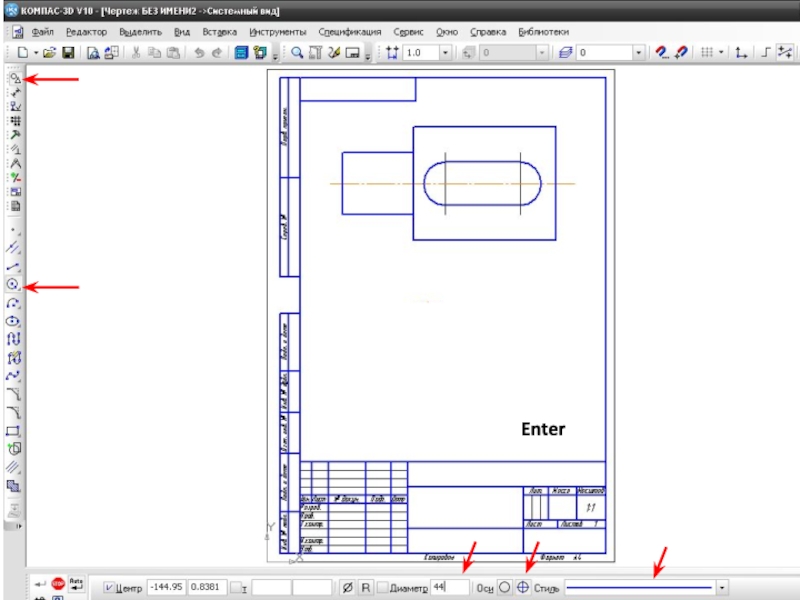Click the Open file folder icon
800x600 pixels.
[x=49, y=53]
